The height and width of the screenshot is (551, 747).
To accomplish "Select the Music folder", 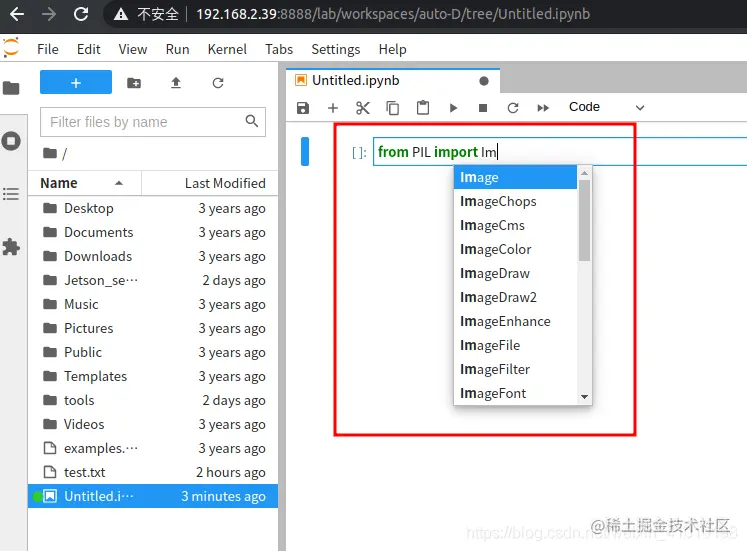I will (153, 304).
